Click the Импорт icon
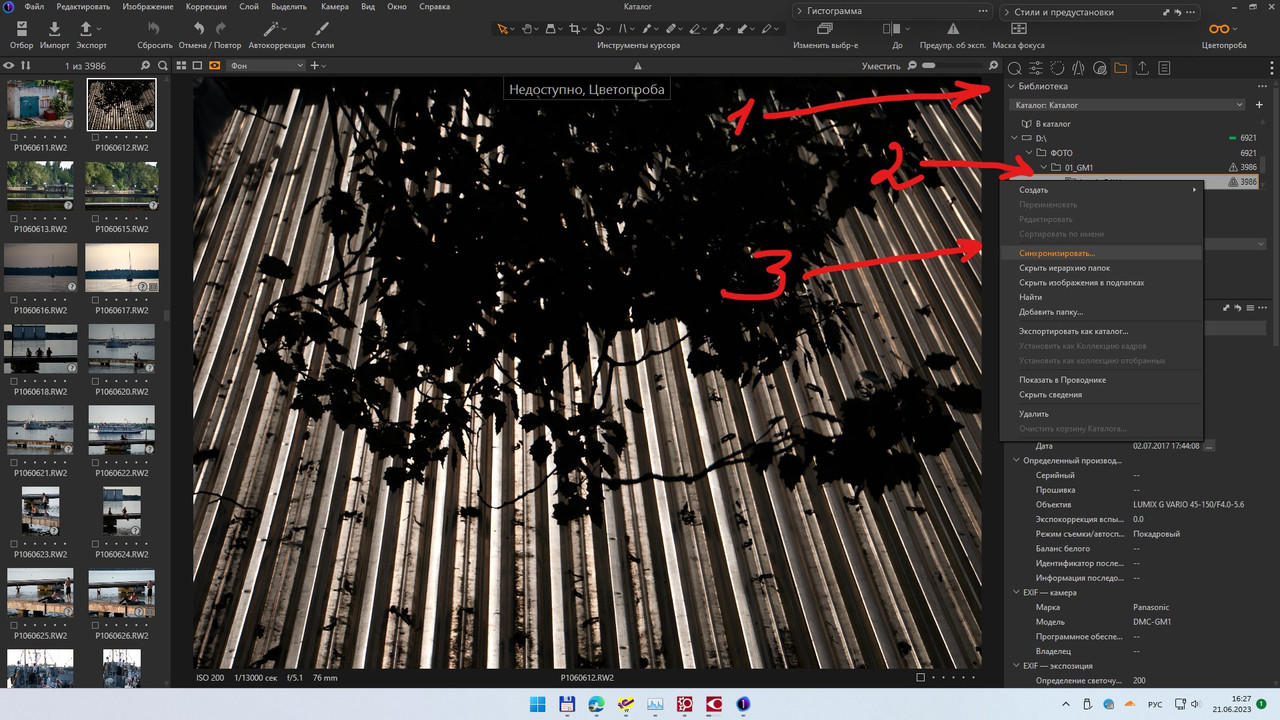Image resolution: width=1280 pixels, height=720 pixels. [x=54, y=29]
